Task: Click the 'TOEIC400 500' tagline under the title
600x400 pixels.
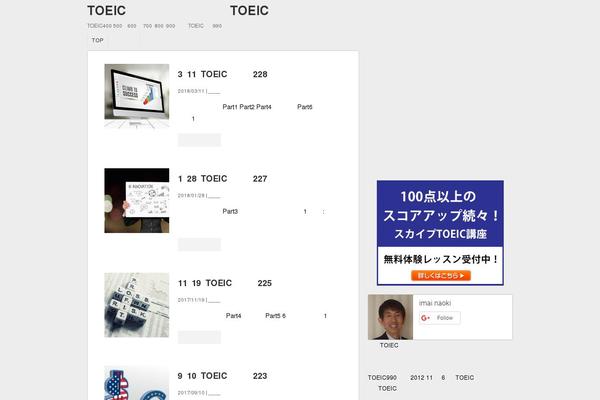Action: coord(105,26)
